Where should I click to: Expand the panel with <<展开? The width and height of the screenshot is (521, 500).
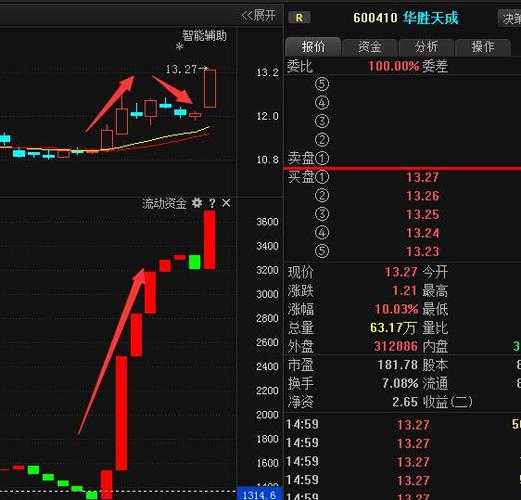click(259, 15)
